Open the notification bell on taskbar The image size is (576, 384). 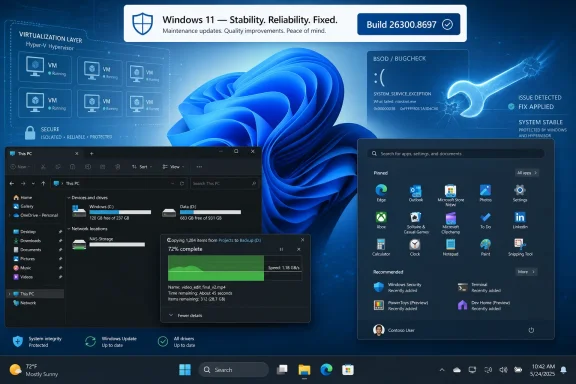pyautogui.click(x=563, y=370)
